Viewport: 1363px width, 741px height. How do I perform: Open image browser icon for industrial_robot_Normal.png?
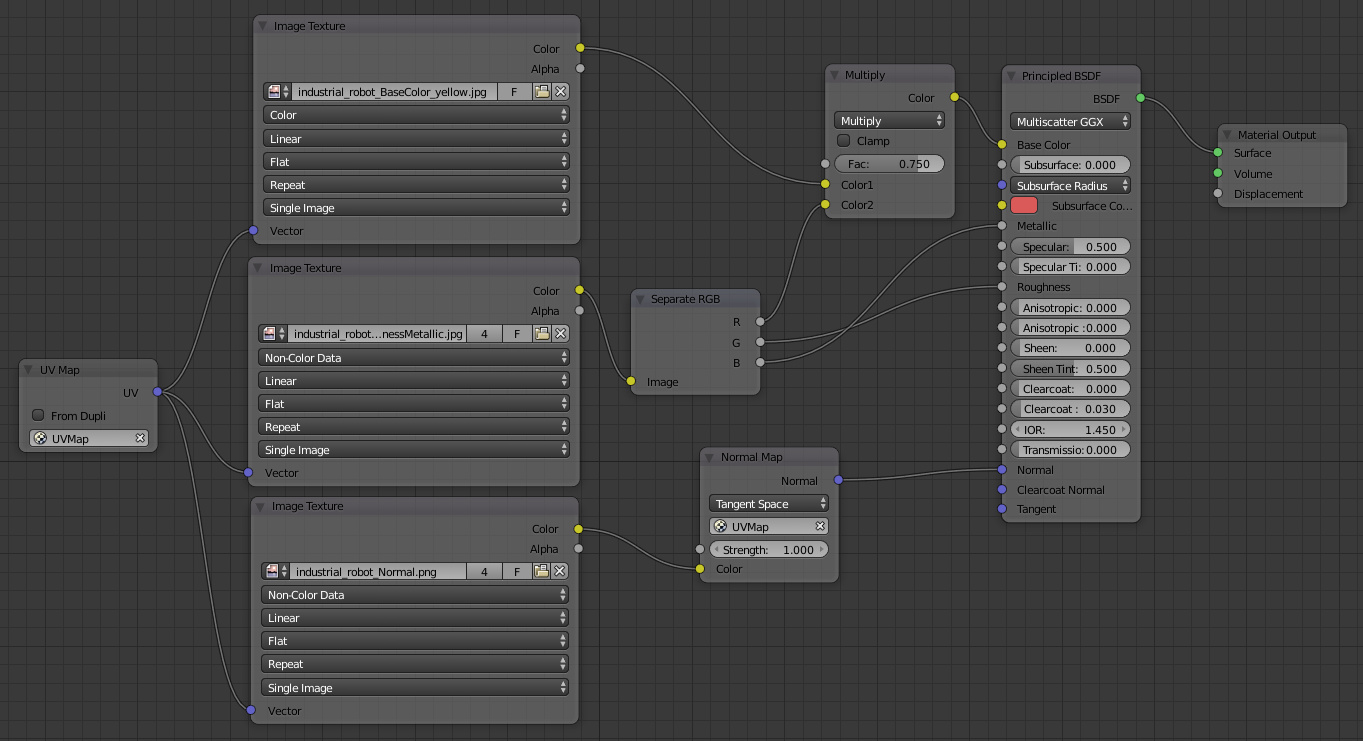(x=275, y=572)
